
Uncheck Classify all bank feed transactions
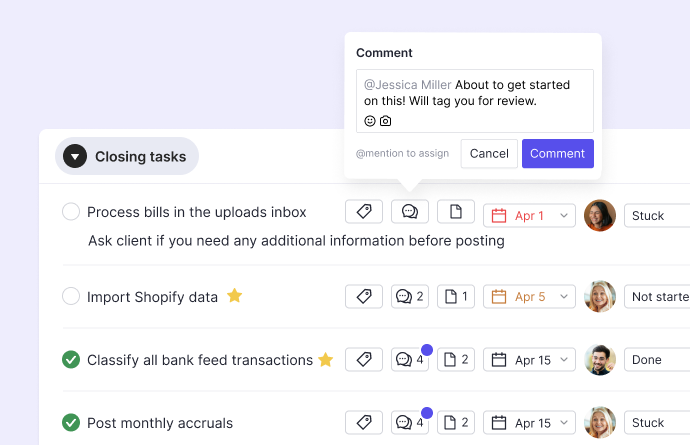pyautogui.click(x=71, y=360)
